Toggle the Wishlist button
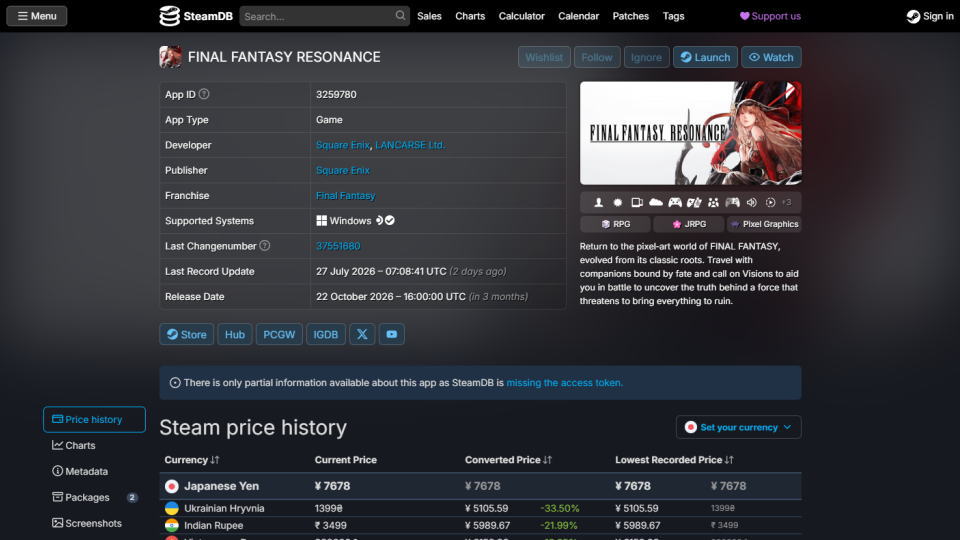 pos(544,57)
